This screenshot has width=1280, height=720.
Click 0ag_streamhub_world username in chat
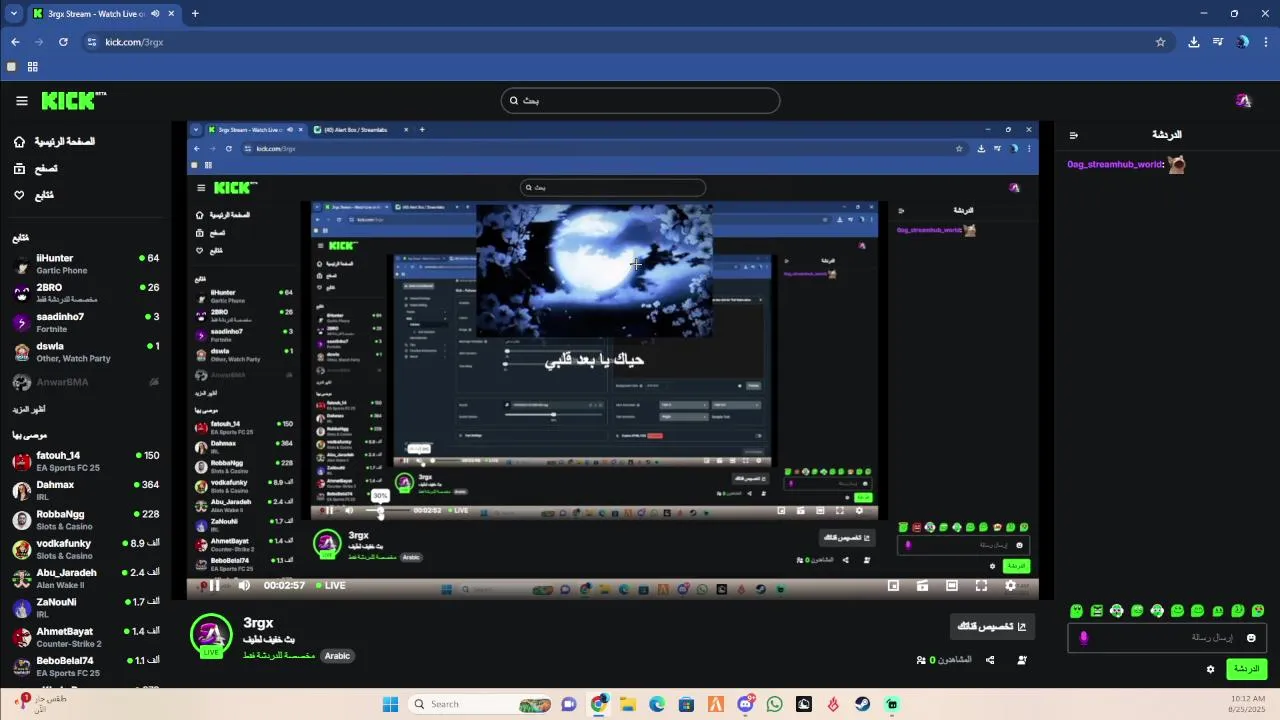click(1116, 164)
